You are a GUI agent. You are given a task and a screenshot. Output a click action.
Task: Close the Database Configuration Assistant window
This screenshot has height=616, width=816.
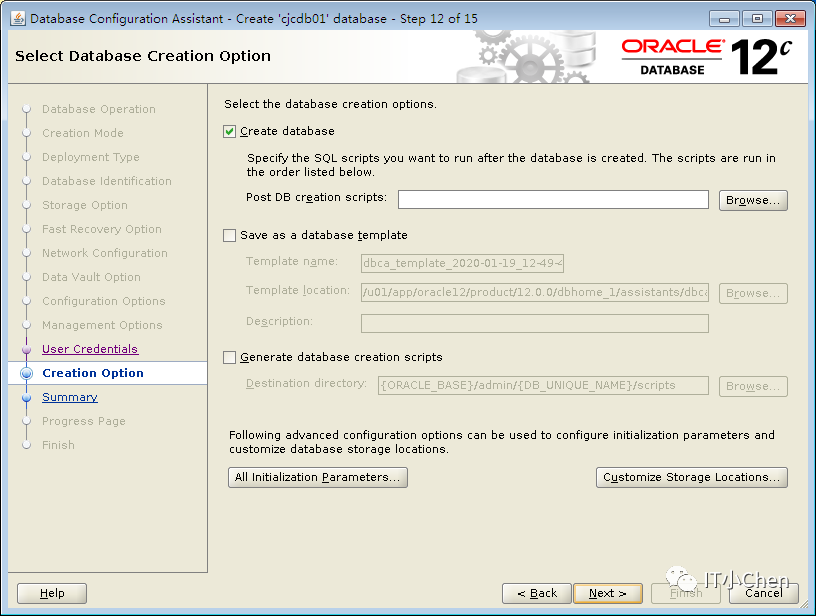(x=790, y=19)
